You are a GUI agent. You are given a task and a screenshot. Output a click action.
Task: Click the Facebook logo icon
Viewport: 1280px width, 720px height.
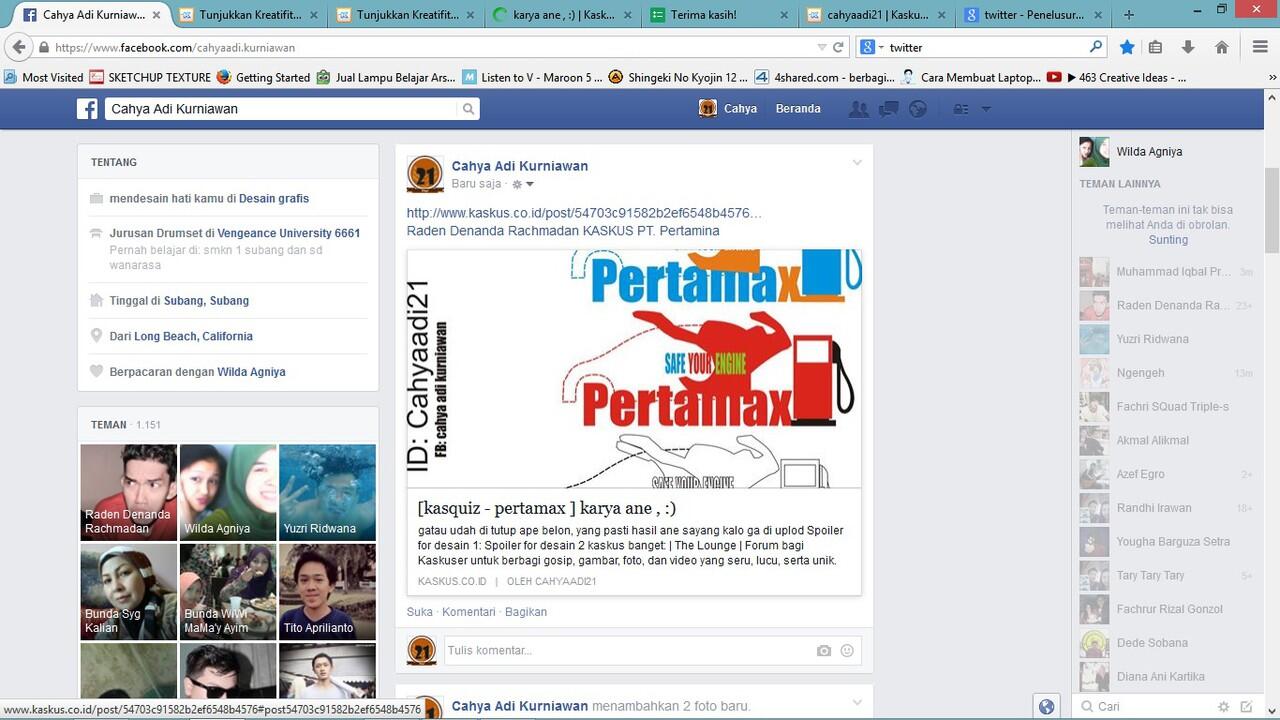point(87,109)
